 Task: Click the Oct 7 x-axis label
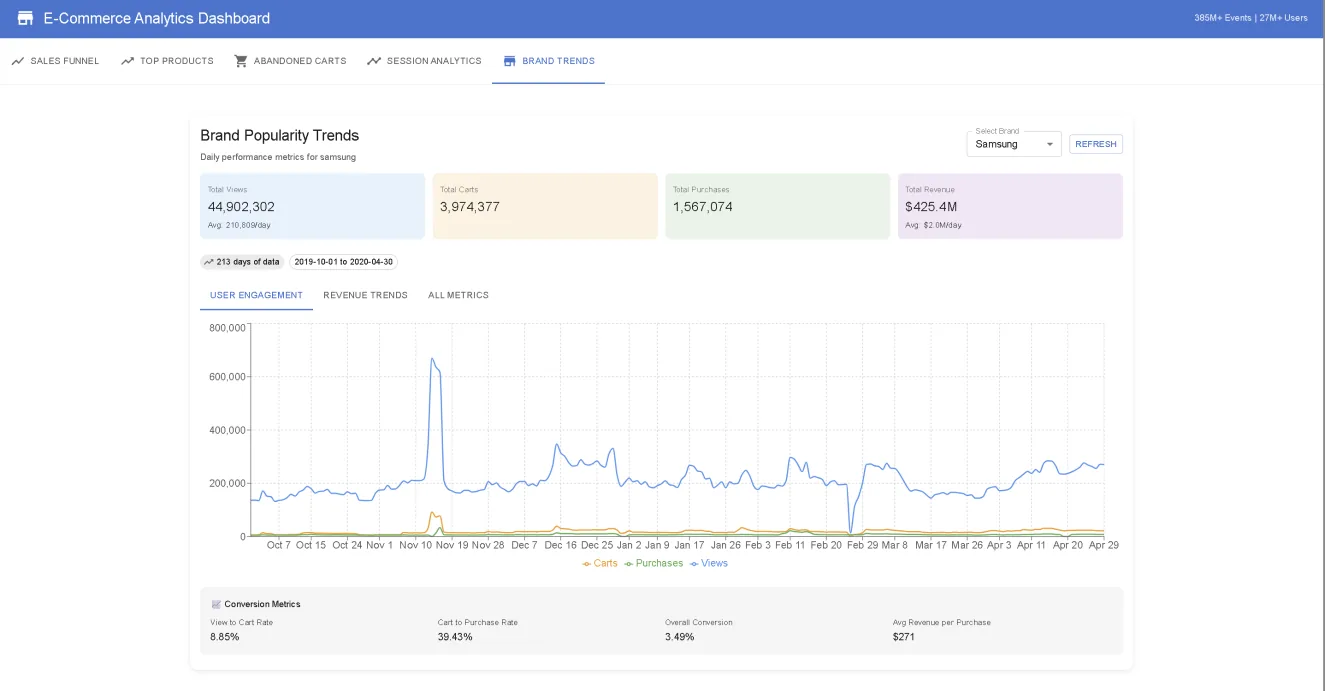[x=279, y=546]
